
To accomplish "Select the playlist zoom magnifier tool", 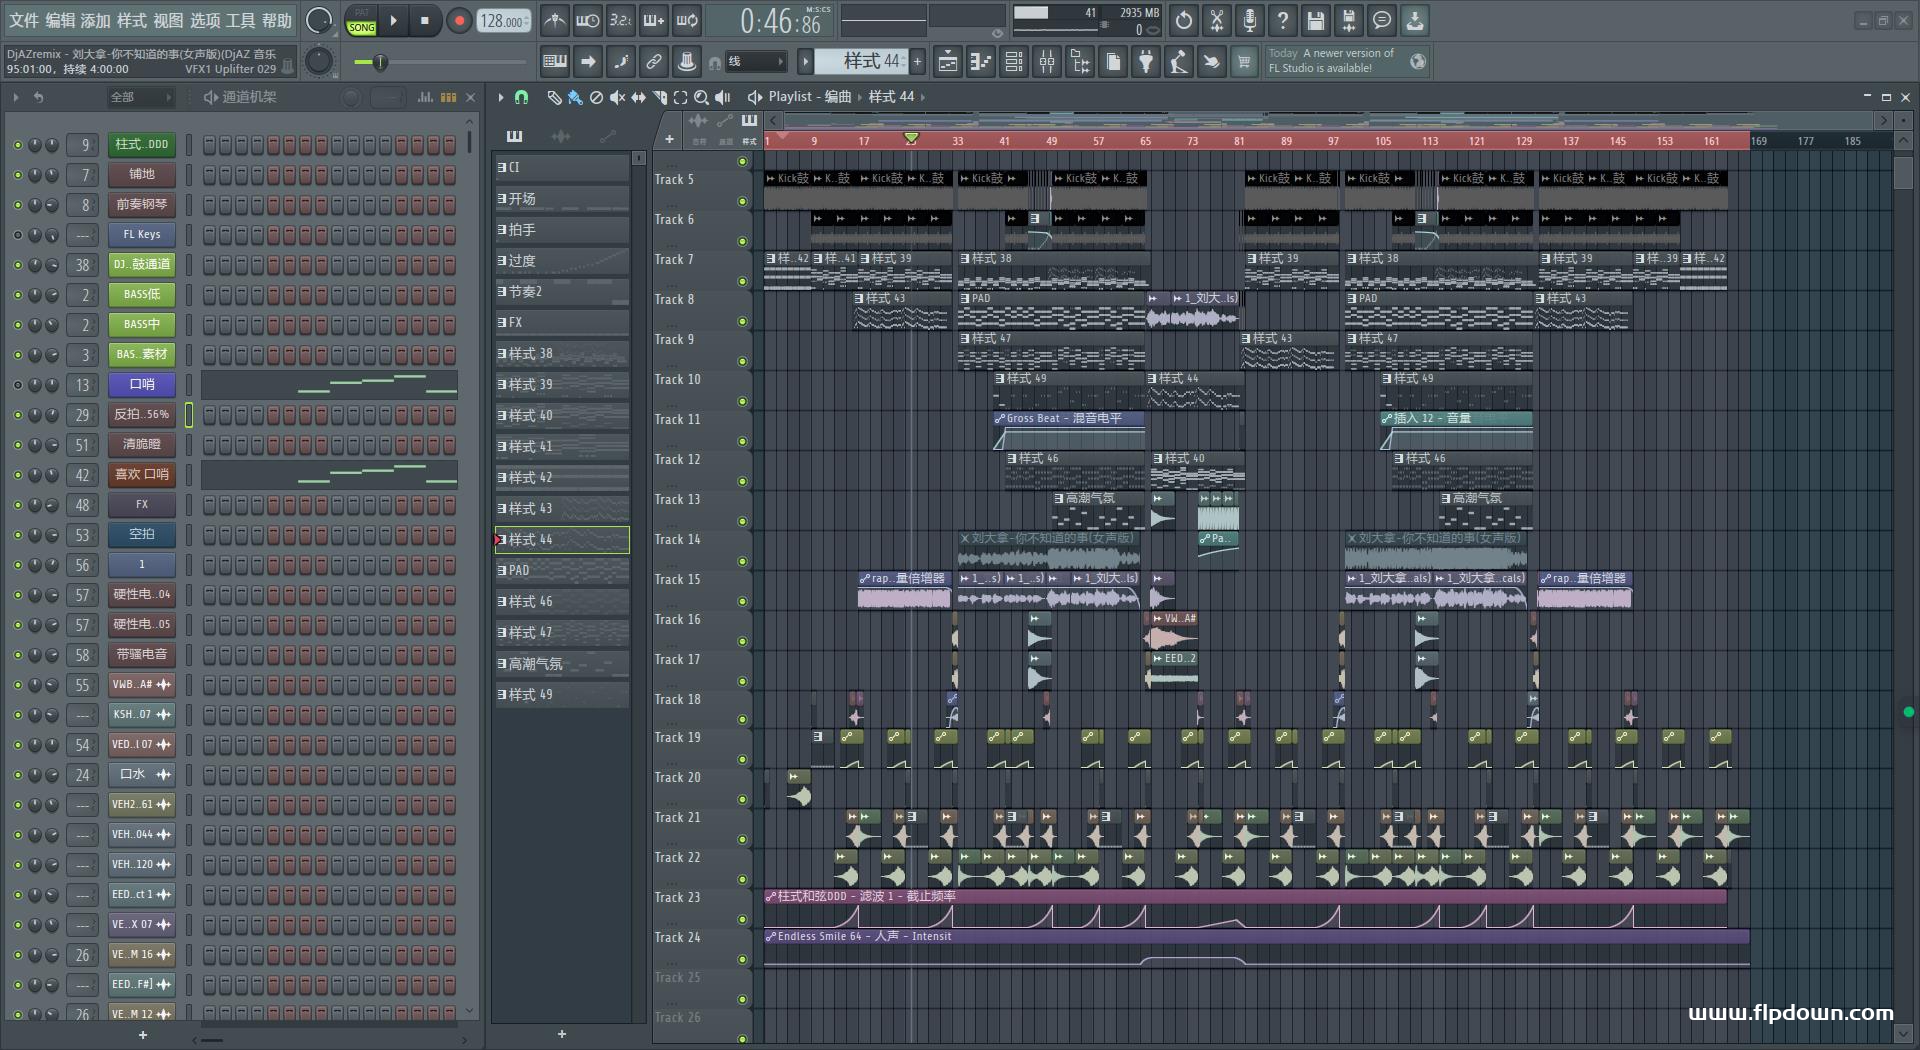I will [x=701, y=97].
